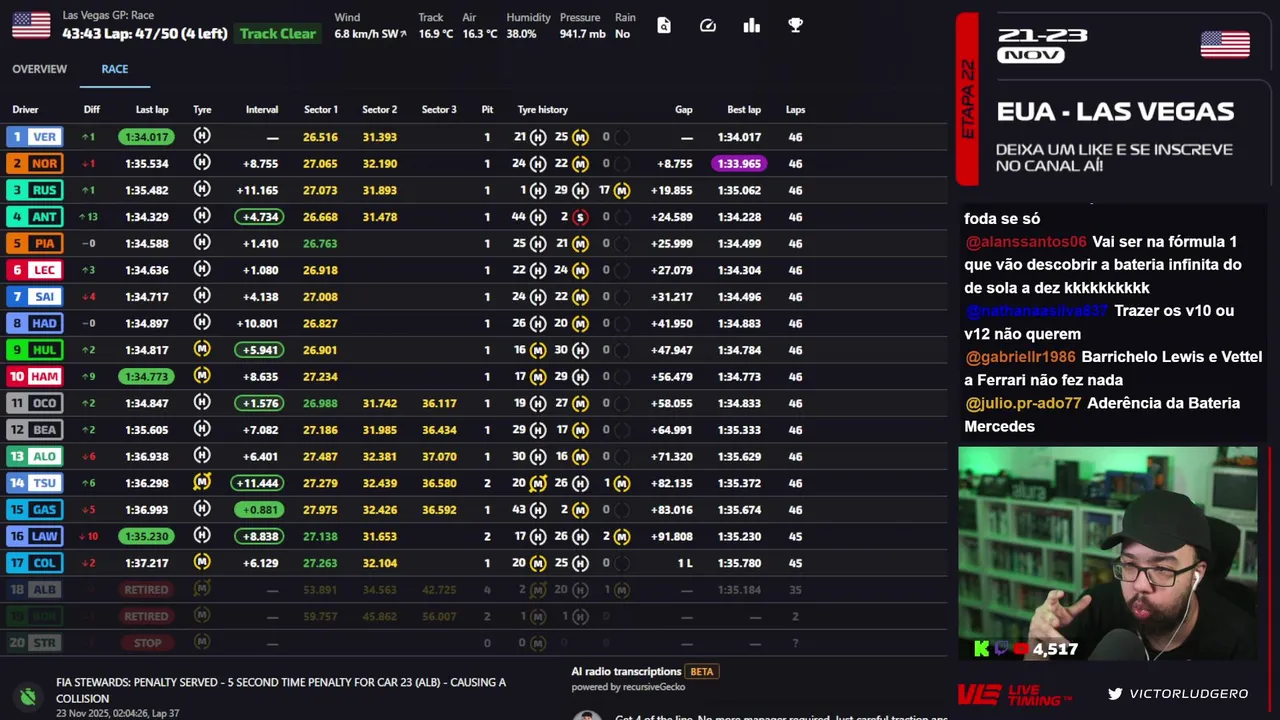Click the Twitter bird icon beside VICTORLUDGERO
Screen dimensions: 1280x720
(x=1115, y=693)
